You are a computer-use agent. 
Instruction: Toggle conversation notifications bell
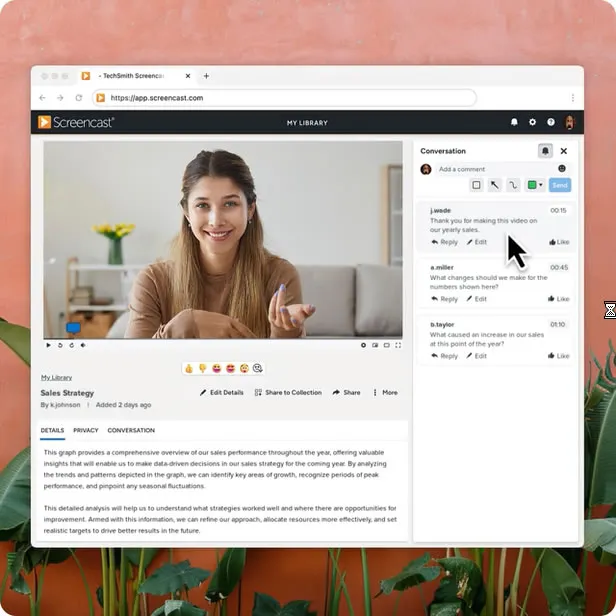[545, 151]
